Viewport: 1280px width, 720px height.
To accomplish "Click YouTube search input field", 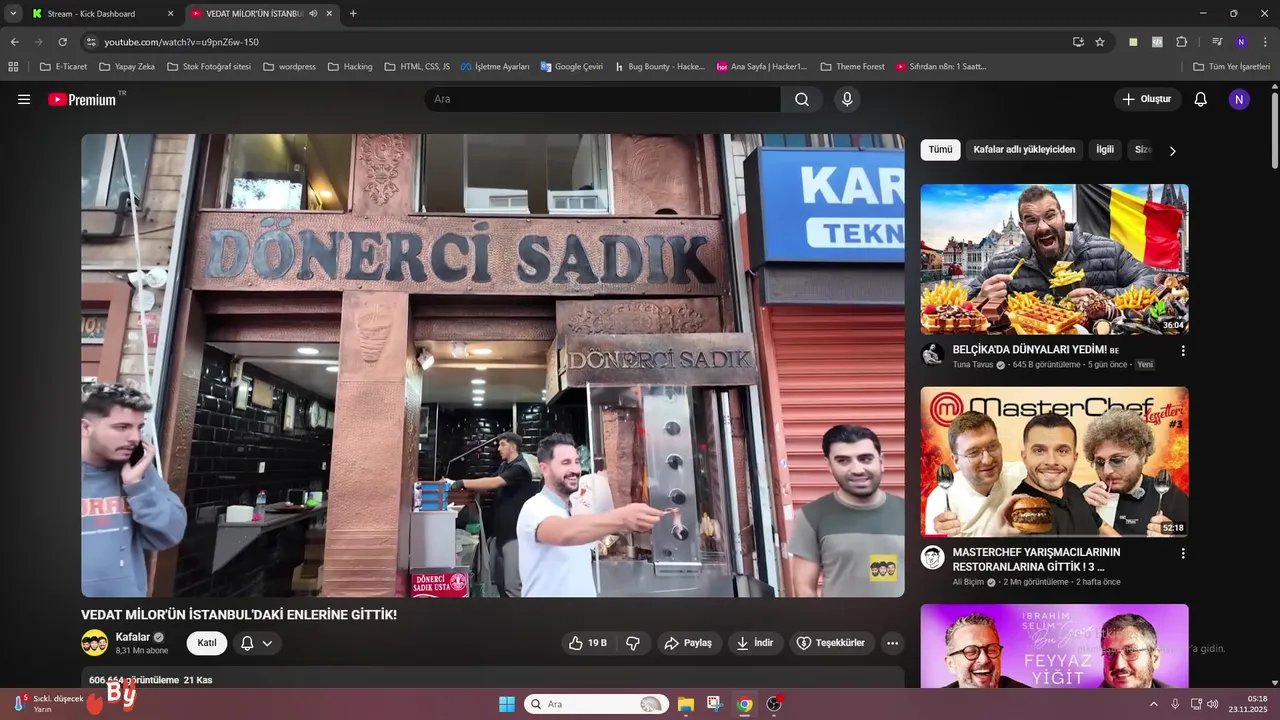I will tap(602, 99).
